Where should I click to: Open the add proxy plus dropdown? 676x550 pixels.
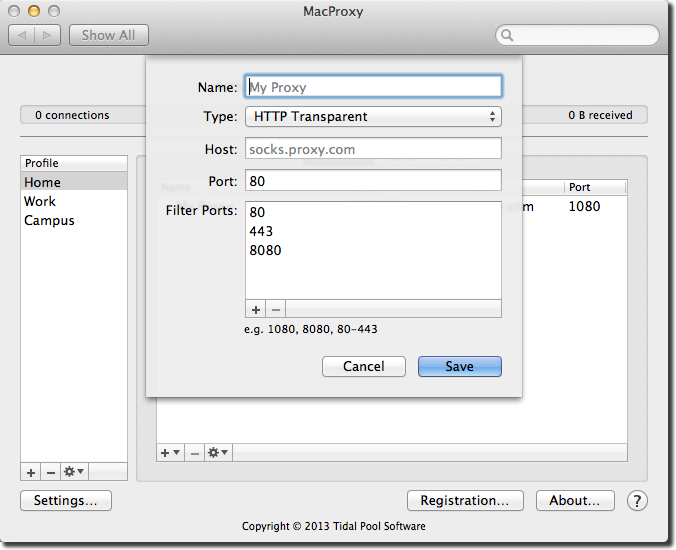click(x=170, y=453)
